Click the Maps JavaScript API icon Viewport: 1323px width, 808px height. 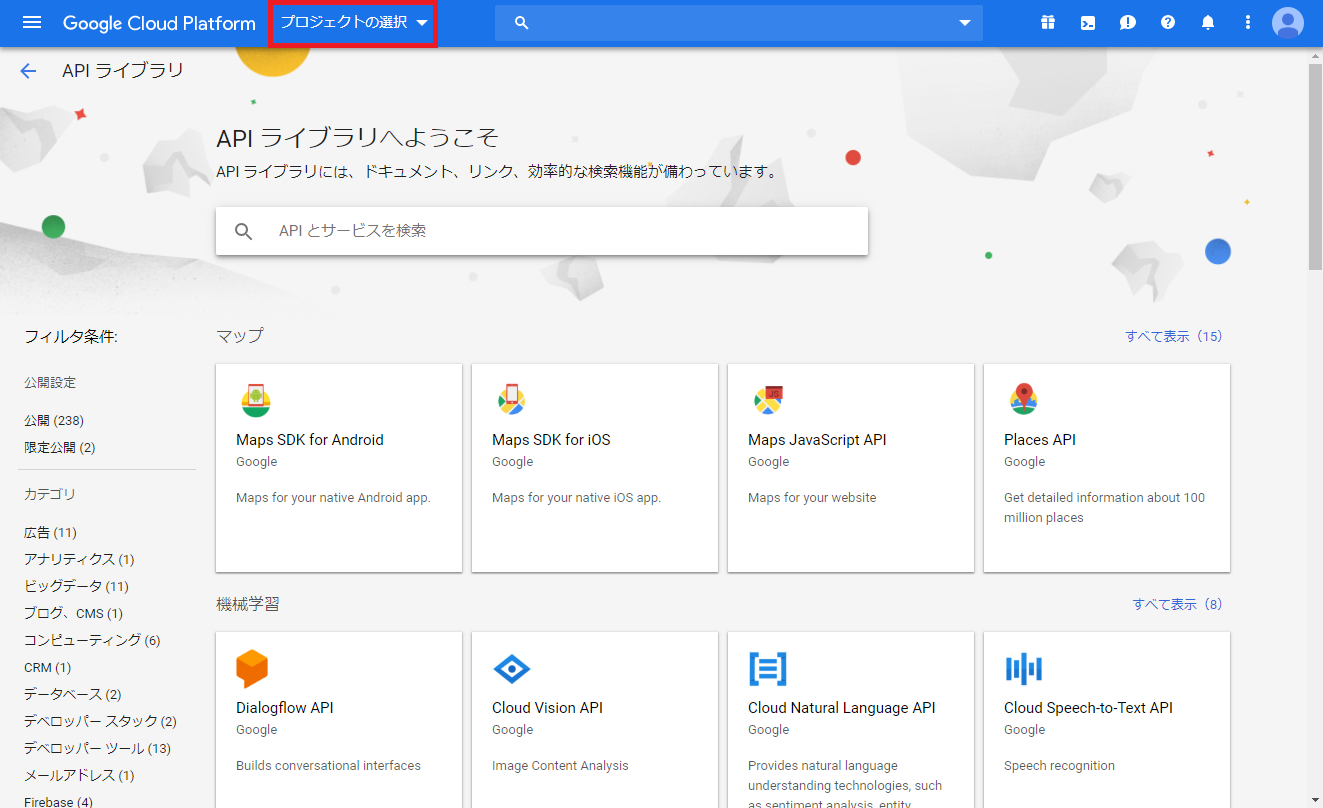tap(768, 400)
